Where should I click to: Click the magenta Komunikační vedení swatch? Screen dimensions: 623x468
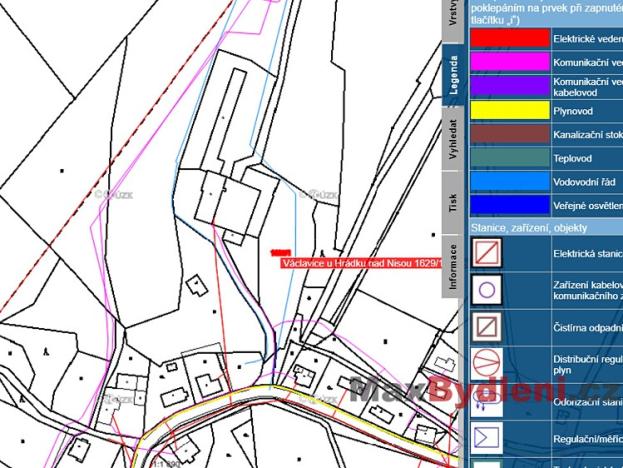tap(509, 62)
